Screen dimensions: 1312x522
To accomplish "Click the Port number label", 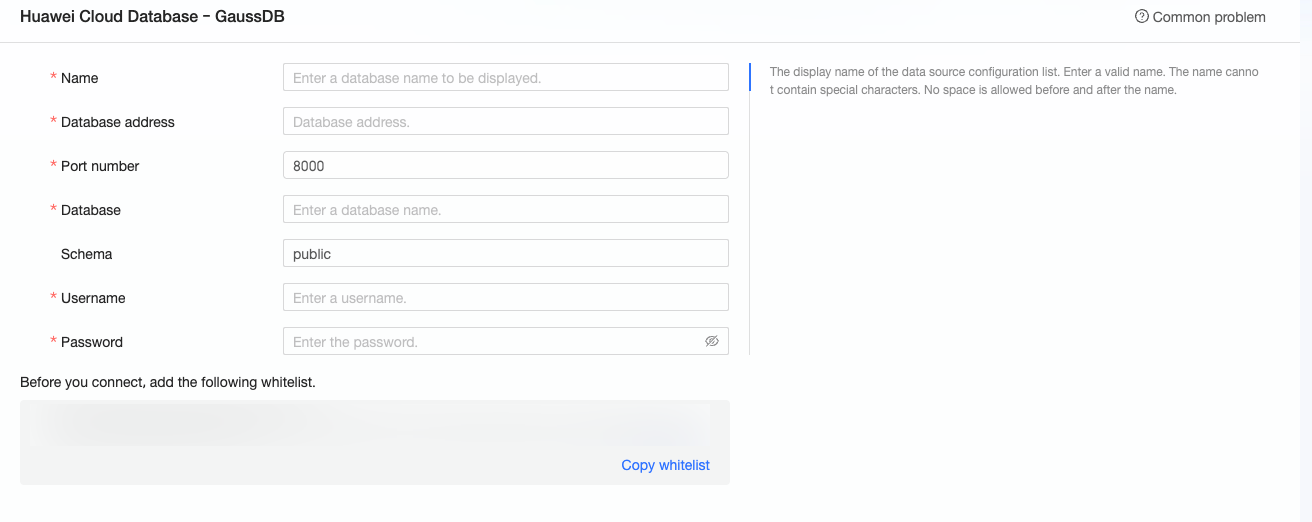I will coord(100,166).
